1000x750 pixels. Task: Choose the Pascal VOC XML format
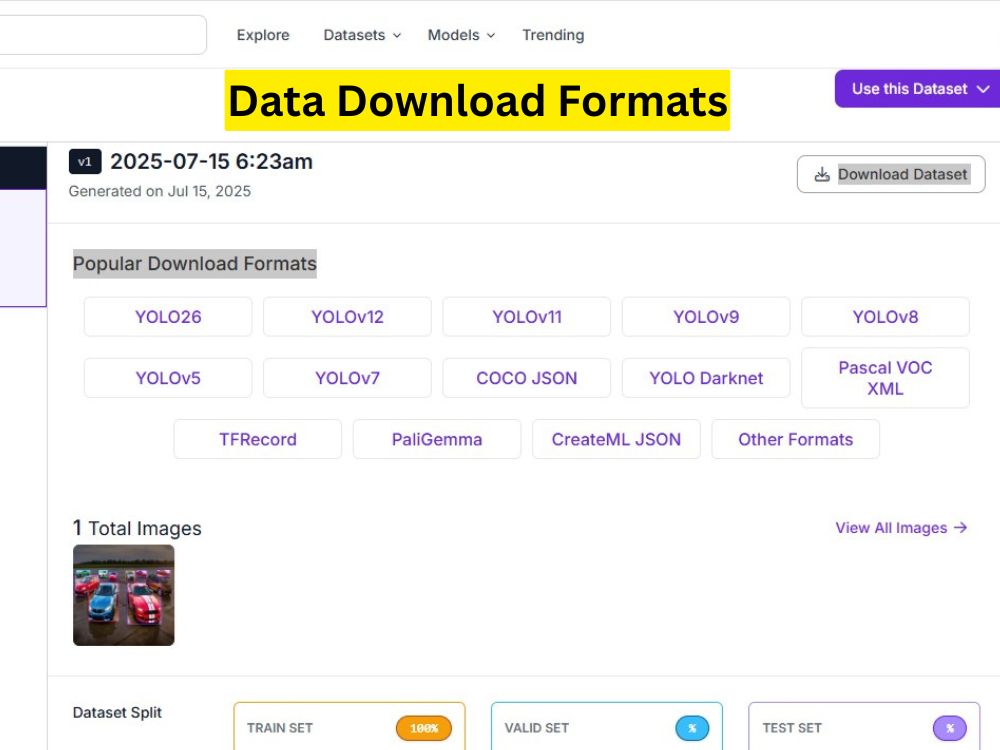tap(885, 378)
